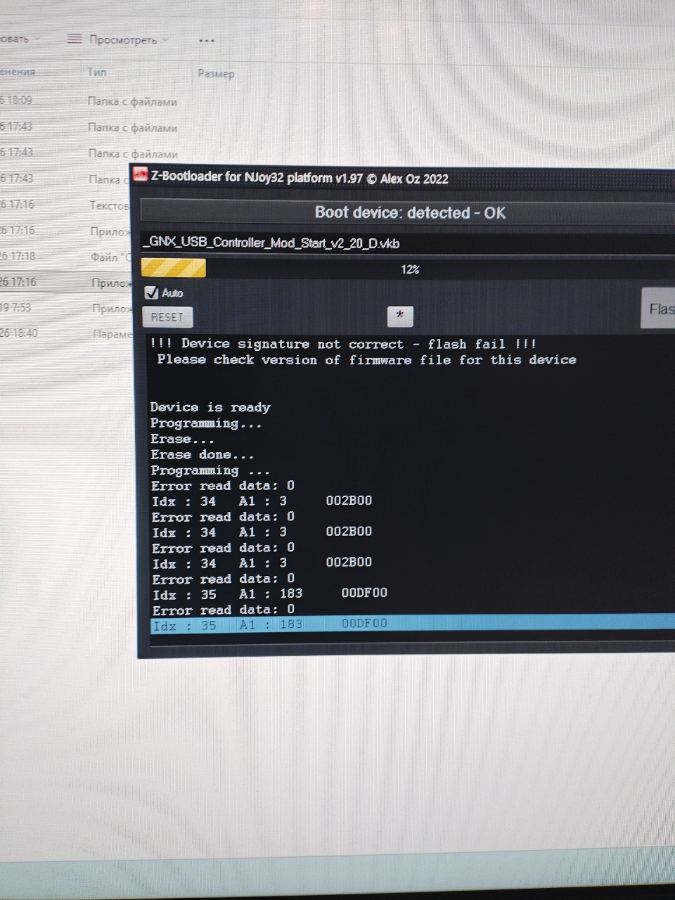Open the three-dots more options menu

207,40
